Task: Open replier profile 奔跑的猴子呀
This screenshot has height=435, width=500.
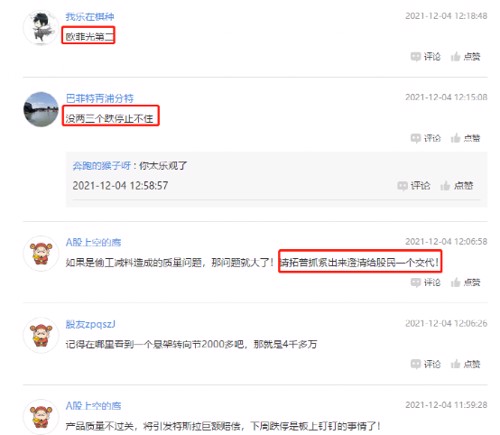Action: coord(102,166)
